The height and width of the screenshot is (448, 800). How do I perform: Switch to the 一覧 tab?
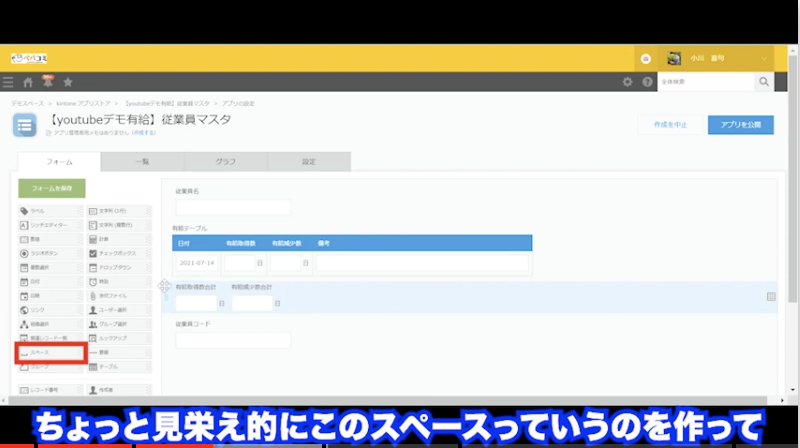[x=142, y=161]
